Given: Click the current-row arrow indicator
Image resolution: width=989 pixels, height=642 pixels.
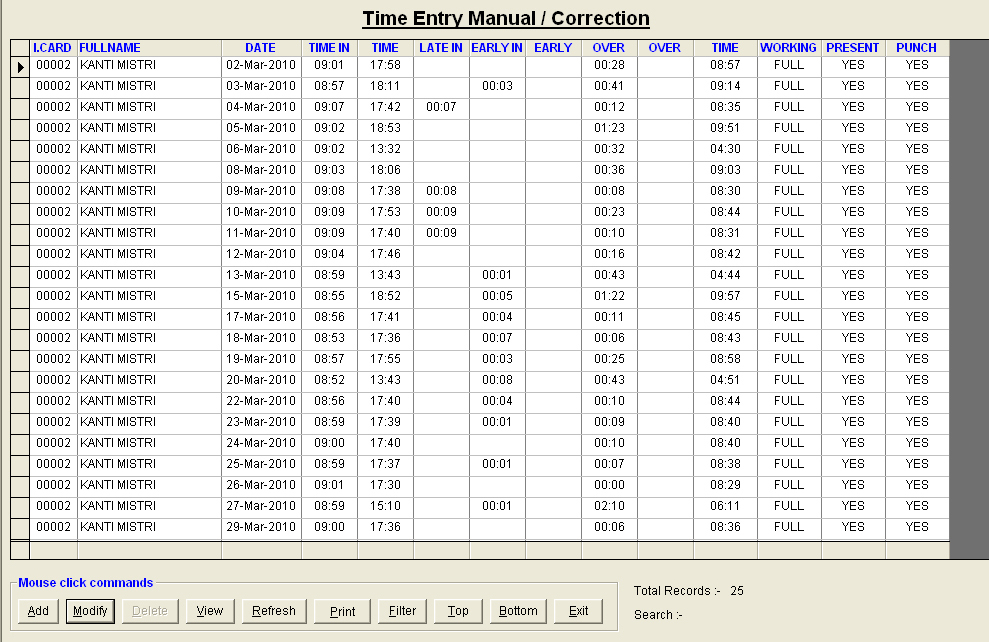Looking at the screenshot, I should [20, 66].
